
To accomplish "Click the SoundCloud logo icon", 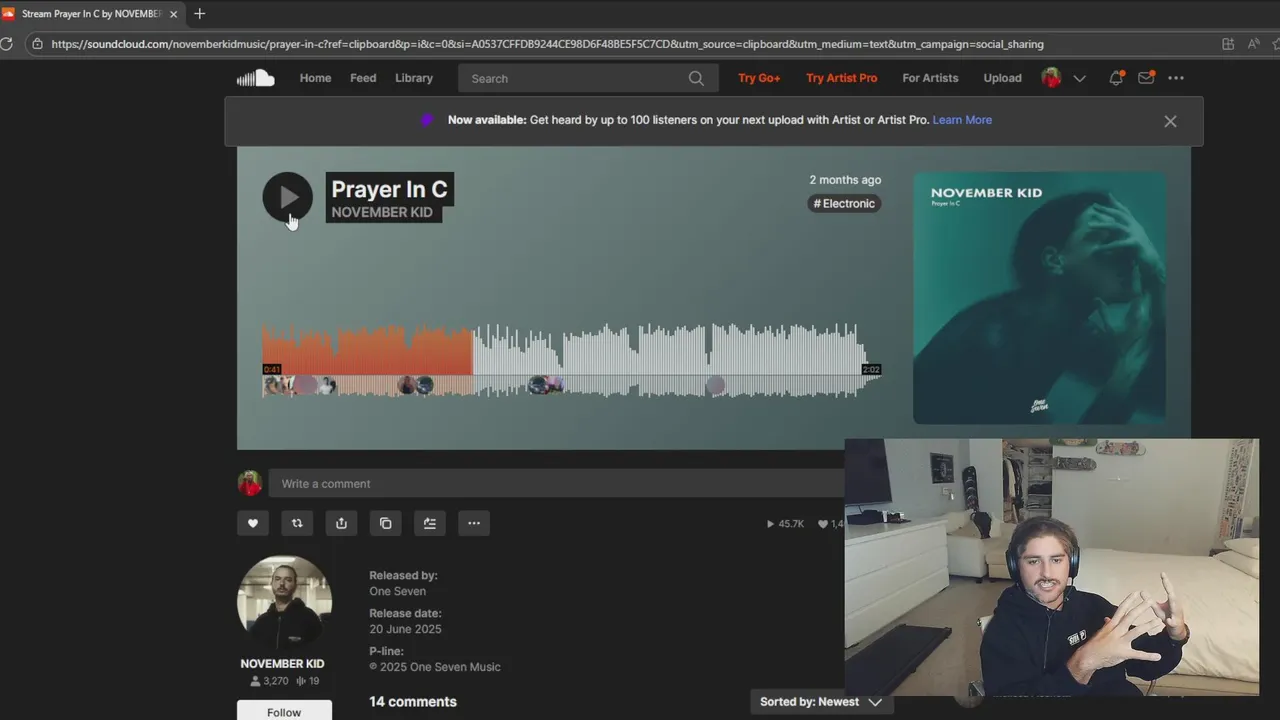I will pos(255,78).
